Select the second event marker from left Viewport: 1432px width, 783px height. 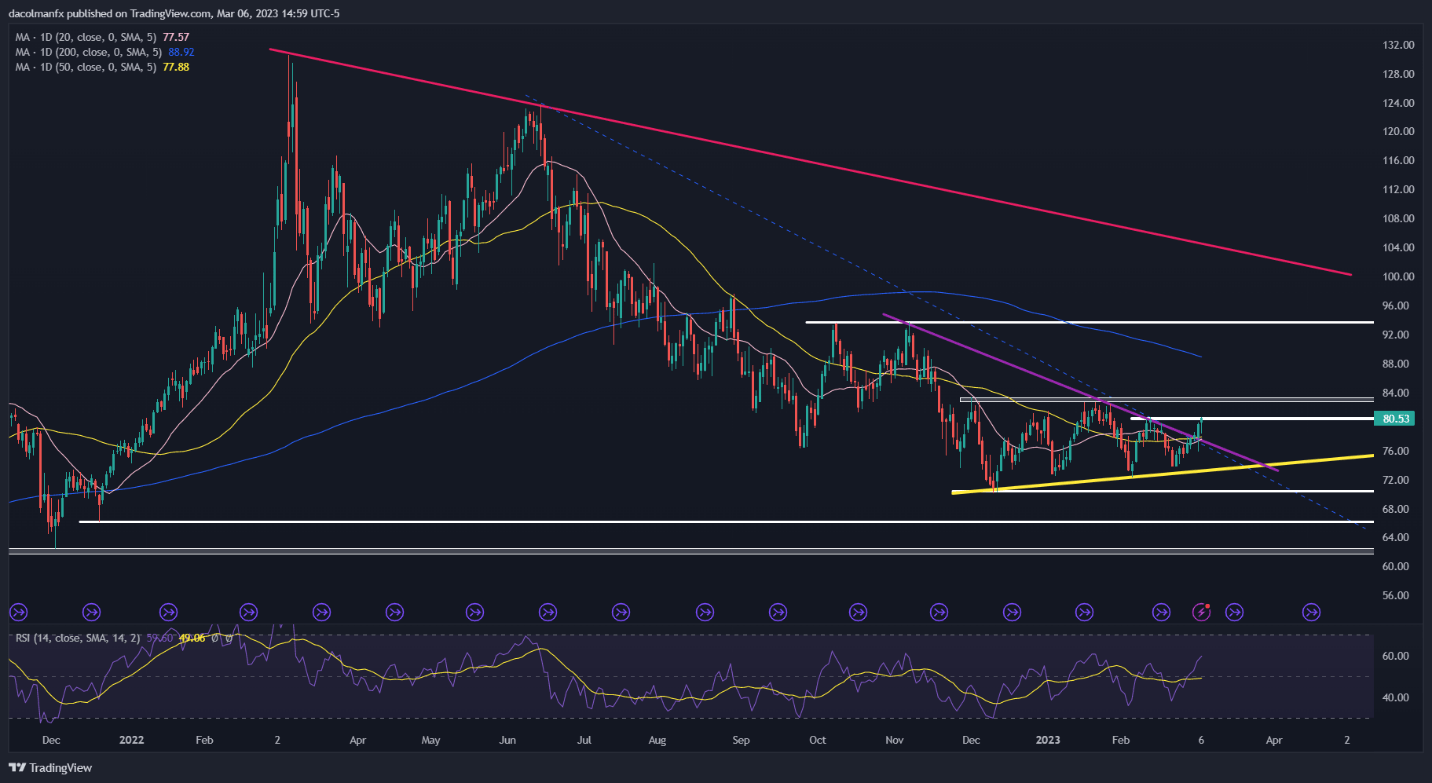pos(91,611)
